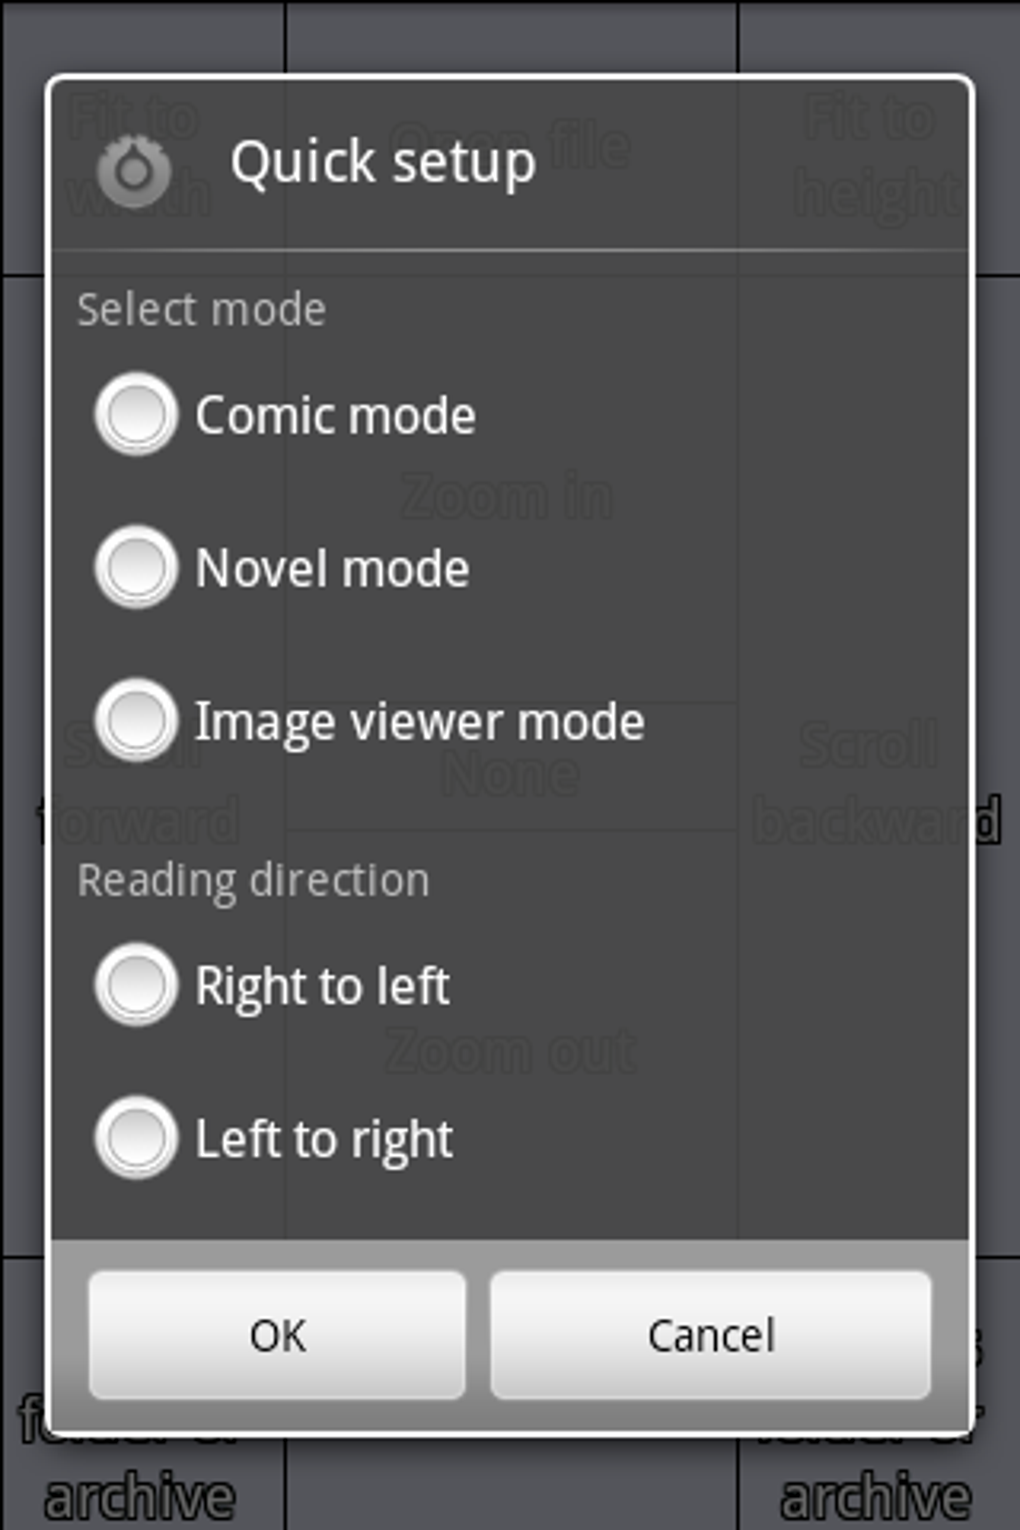The image size is (1020, 1530).
Task: Click the Select mode section header
Action: (202, 310)
